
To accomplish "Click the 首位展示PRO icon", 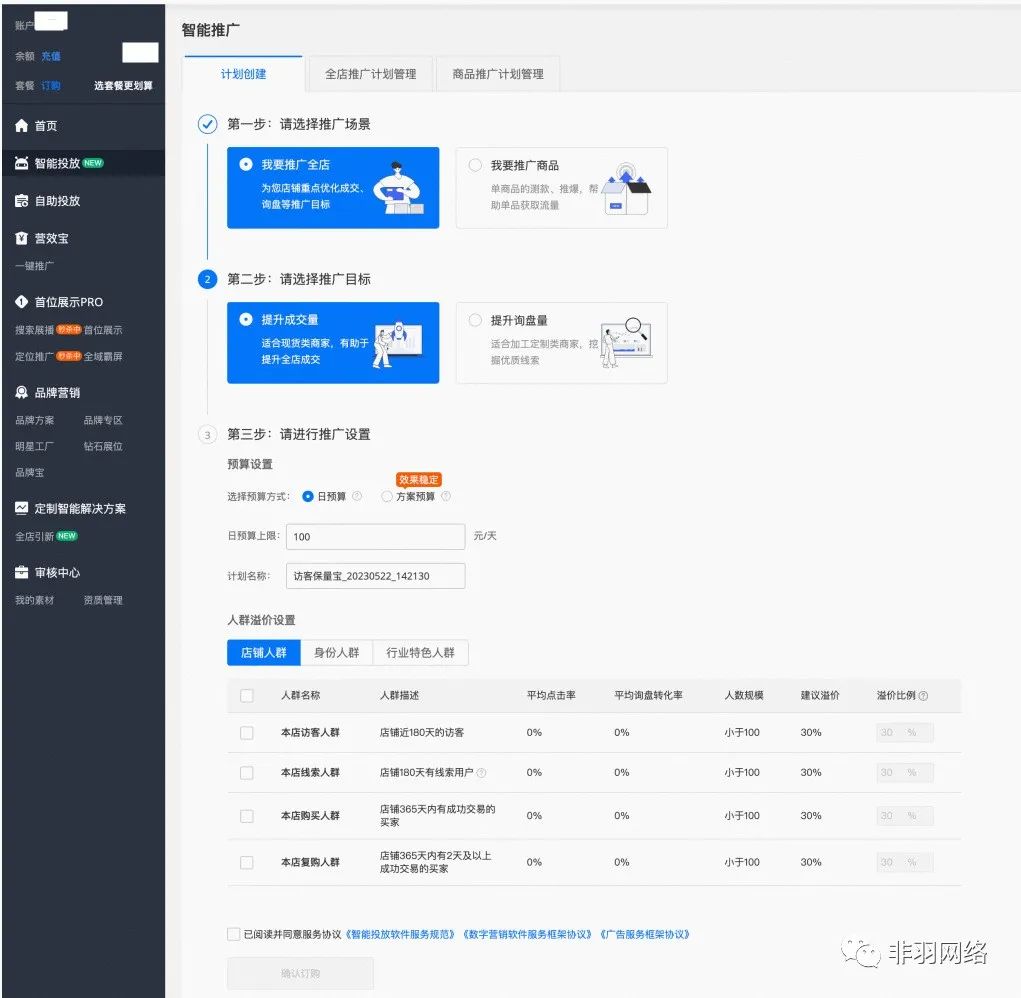I will pyautogui.click(x=22, y=302).
